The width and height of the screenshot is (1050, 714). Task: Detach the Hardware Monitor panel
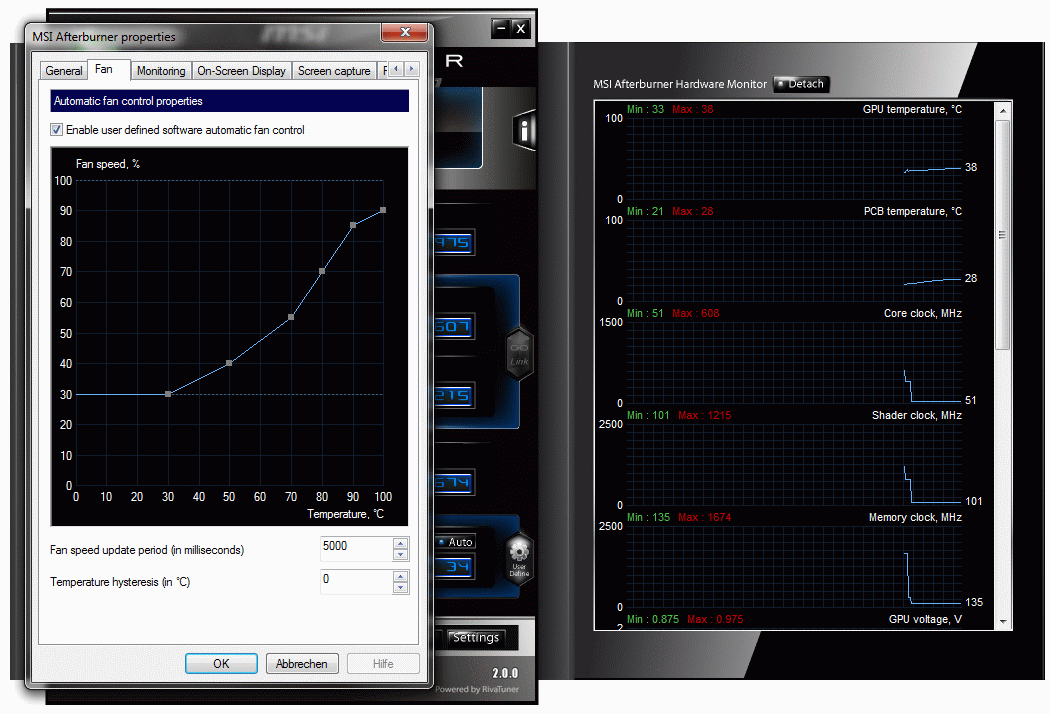pyautogui.click(x=802, y=84)
